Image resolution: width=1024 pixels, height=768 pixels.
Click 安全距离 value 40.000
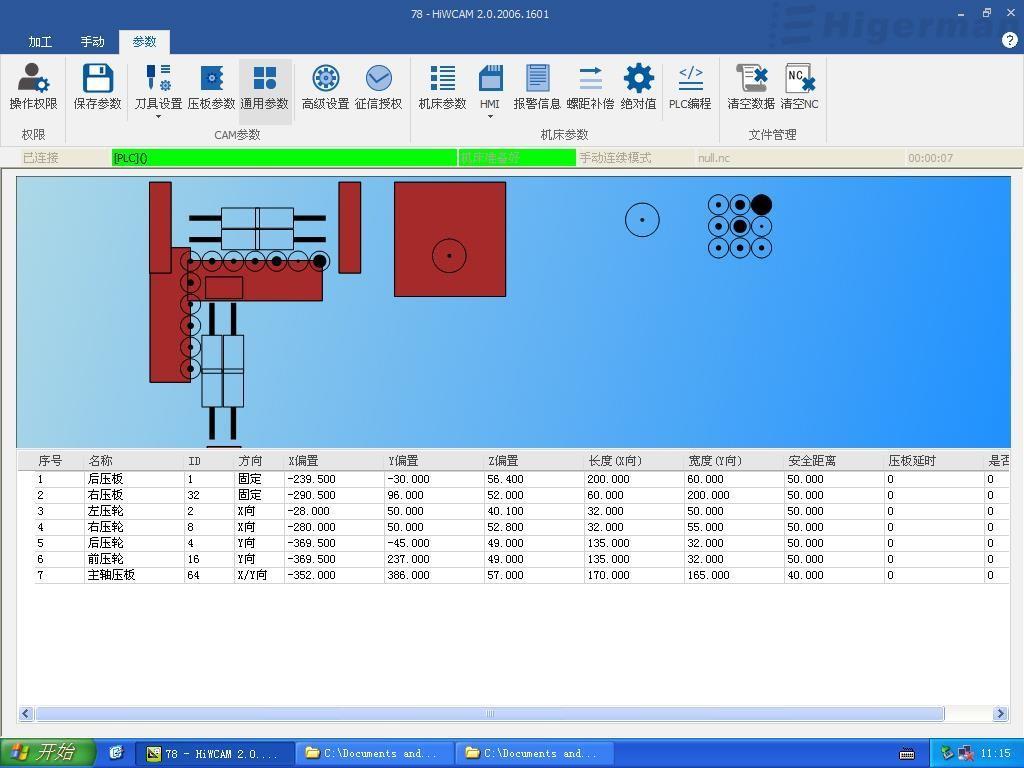pos(805,575)
